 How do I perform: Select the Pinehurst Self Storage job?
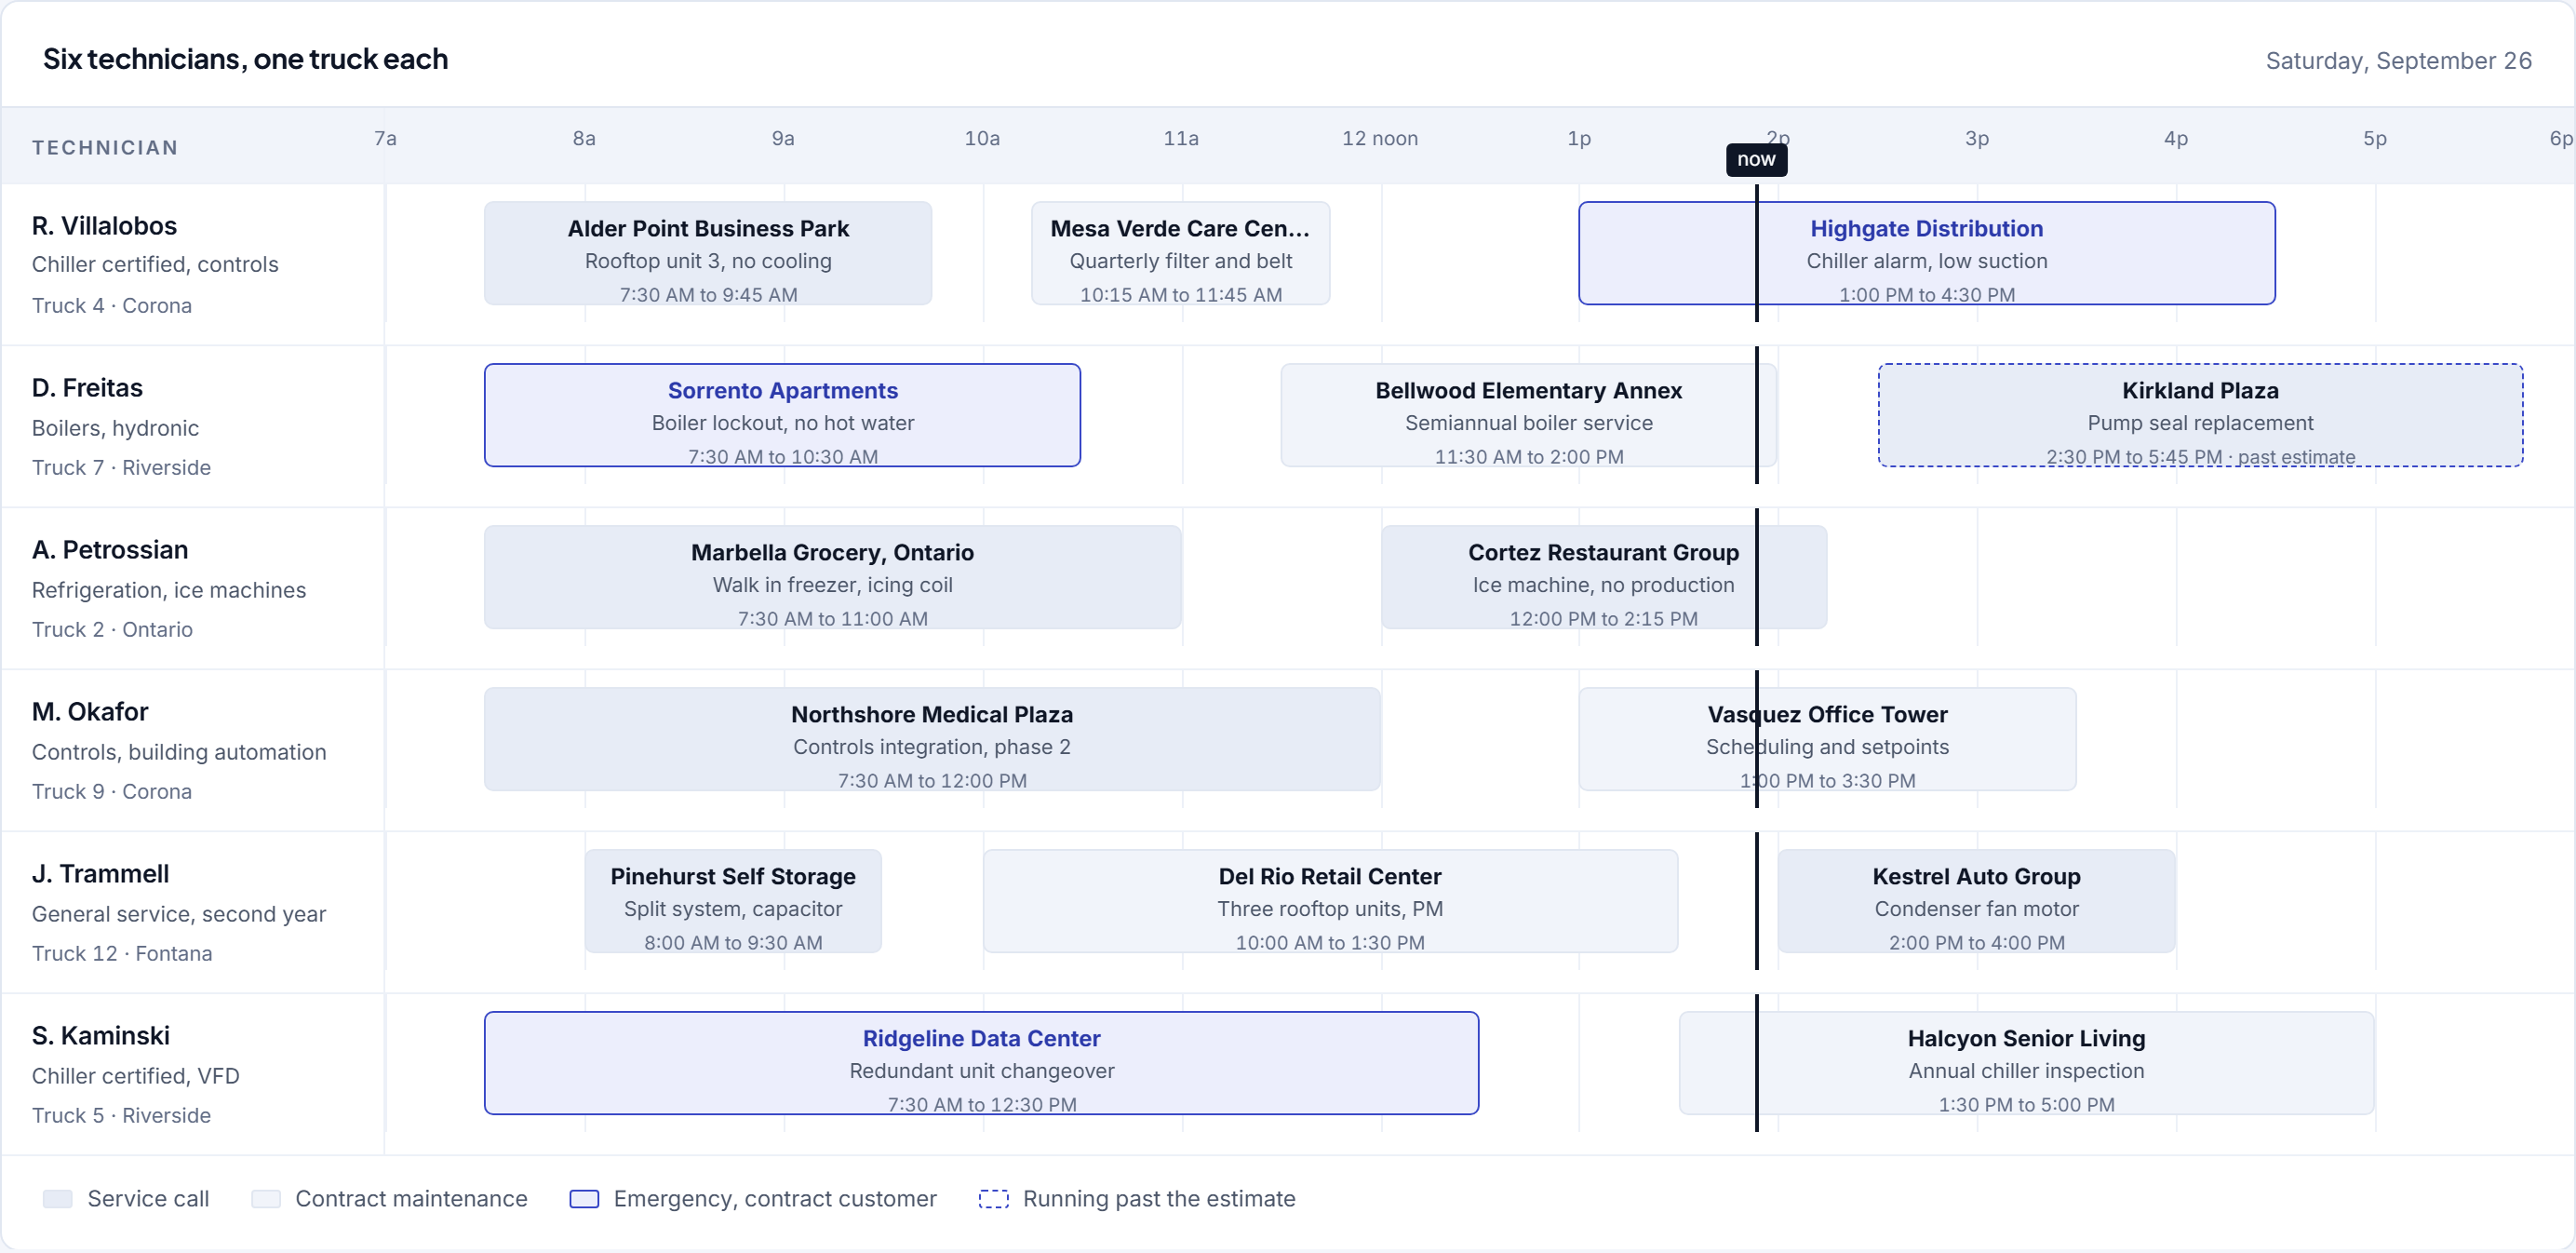(x=733, y=901)
